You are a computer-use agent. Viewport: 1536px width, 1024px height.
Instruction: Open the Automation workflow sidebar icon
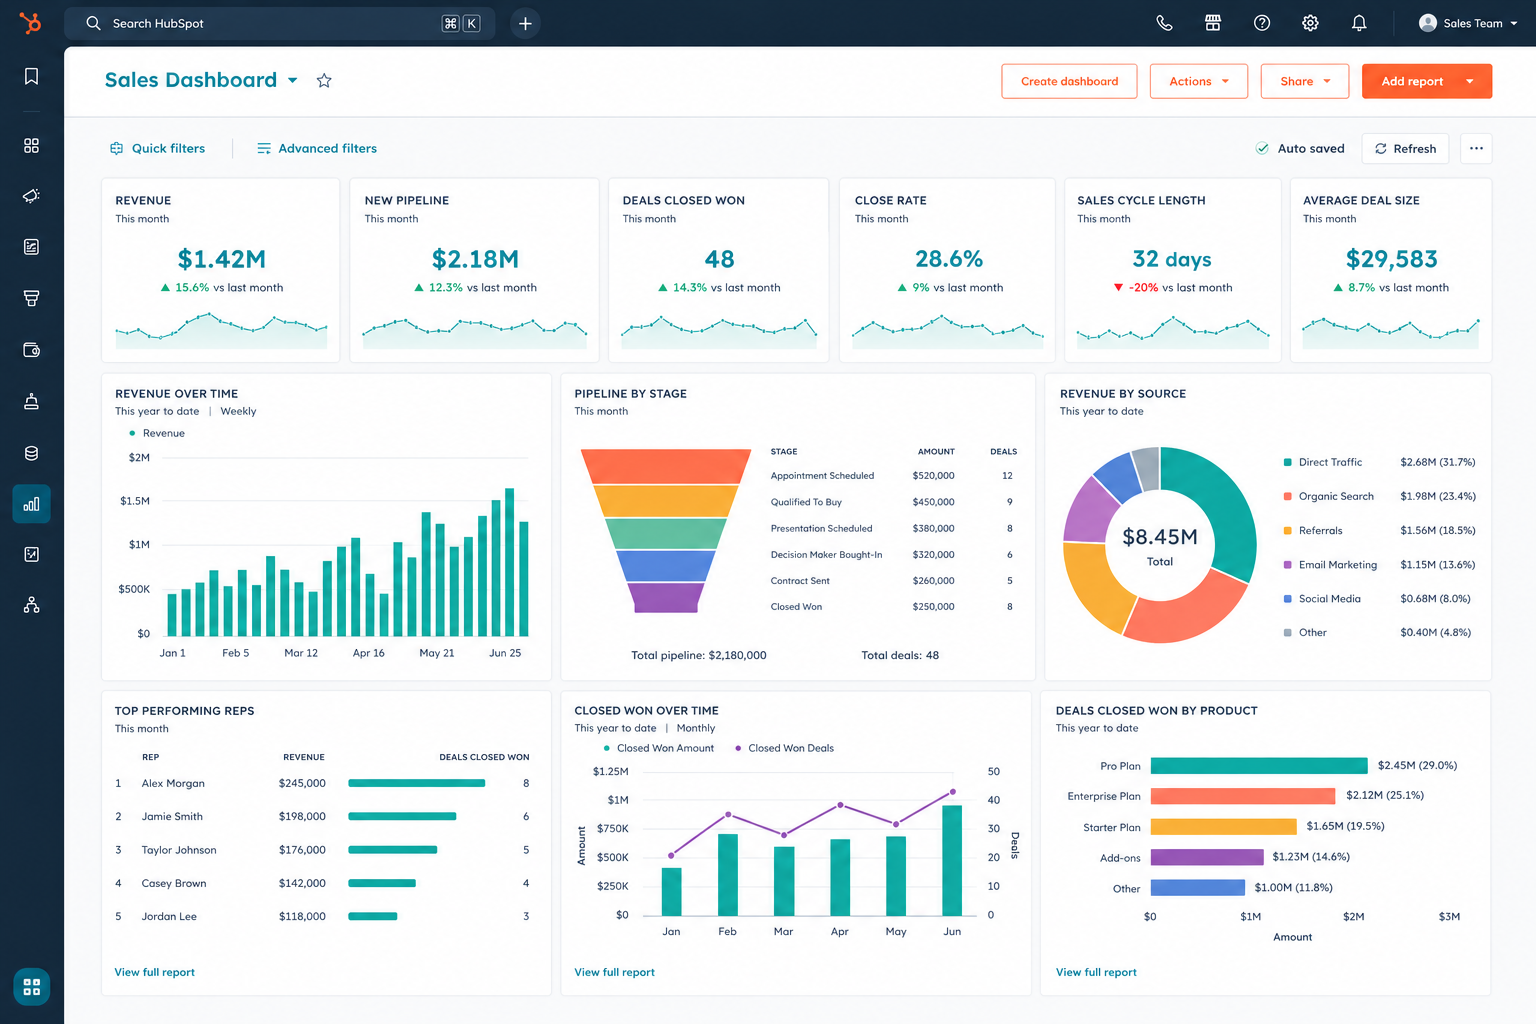[x=31, y=605]
